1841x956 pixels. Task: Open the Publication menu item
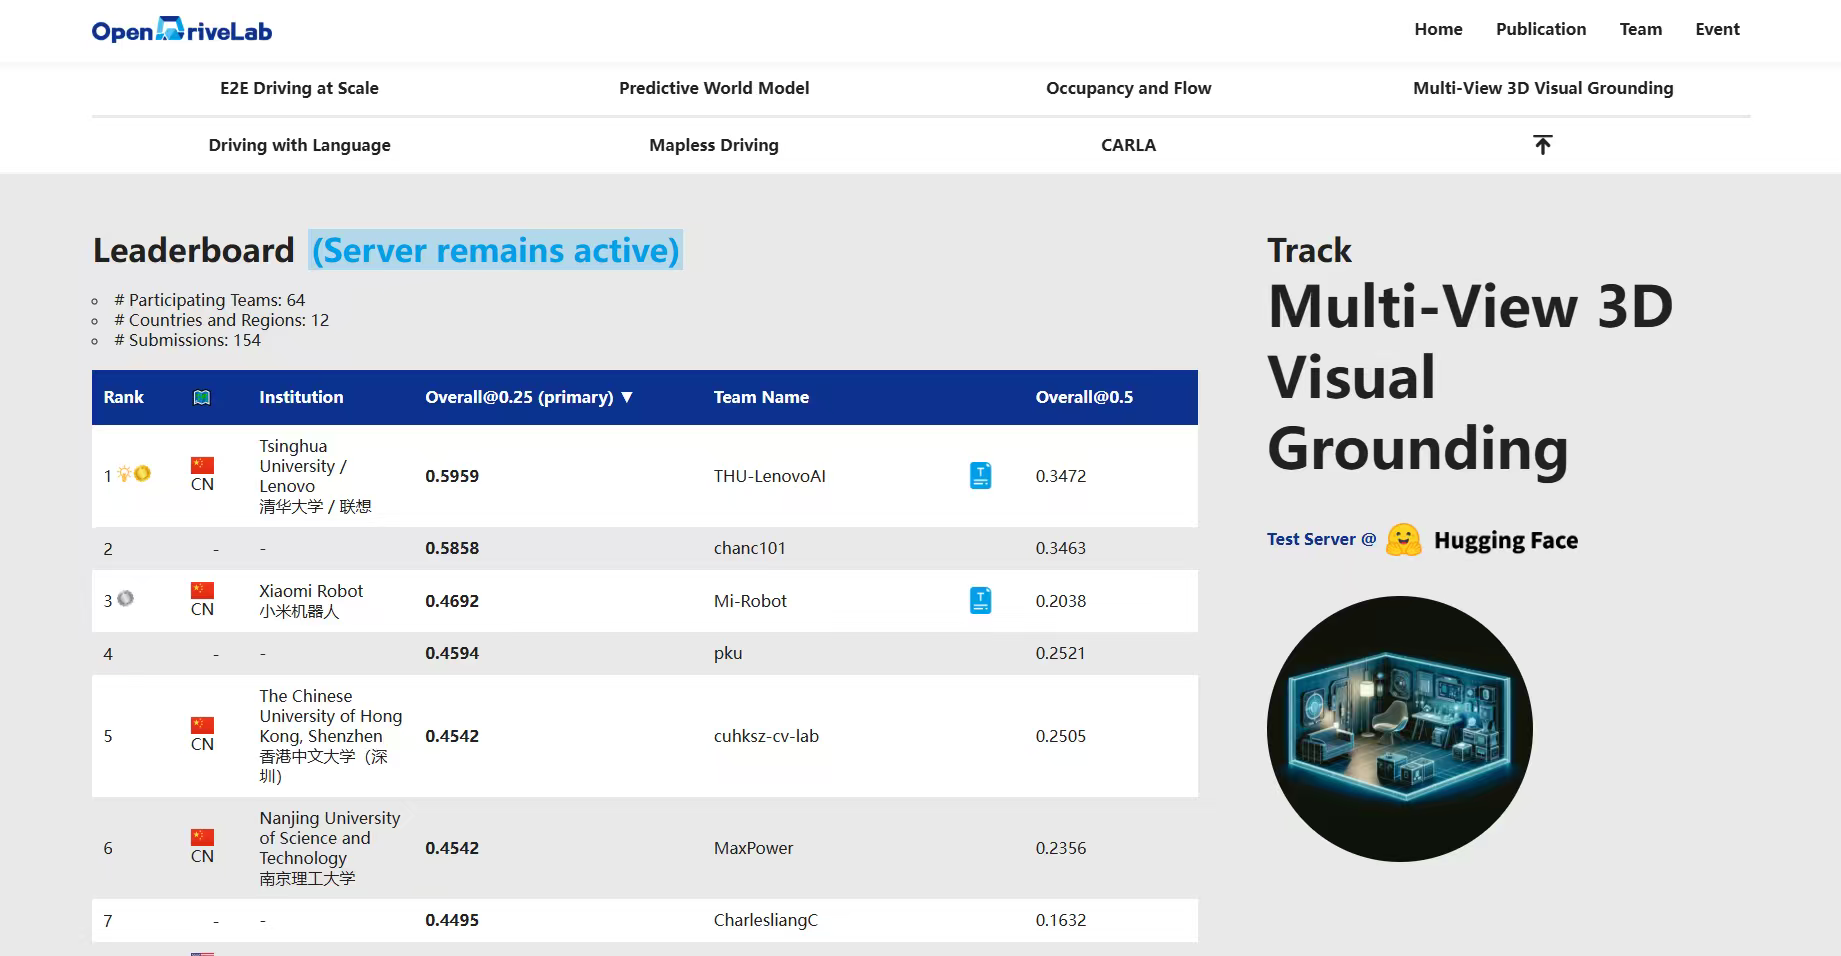[1541, 29]
